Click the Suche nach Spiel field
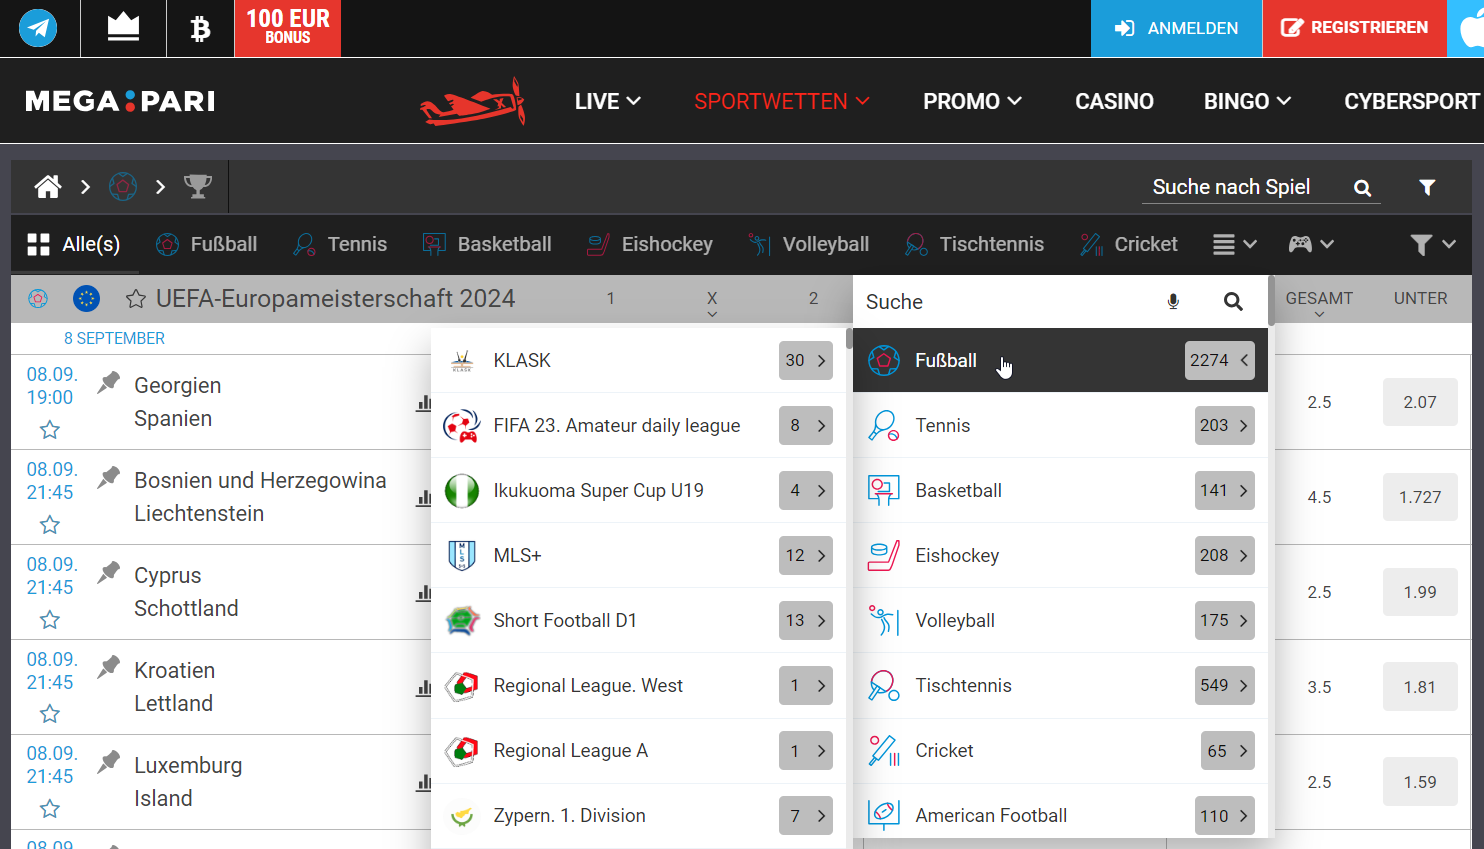 pyautogui.click(x=1240, y=187)
